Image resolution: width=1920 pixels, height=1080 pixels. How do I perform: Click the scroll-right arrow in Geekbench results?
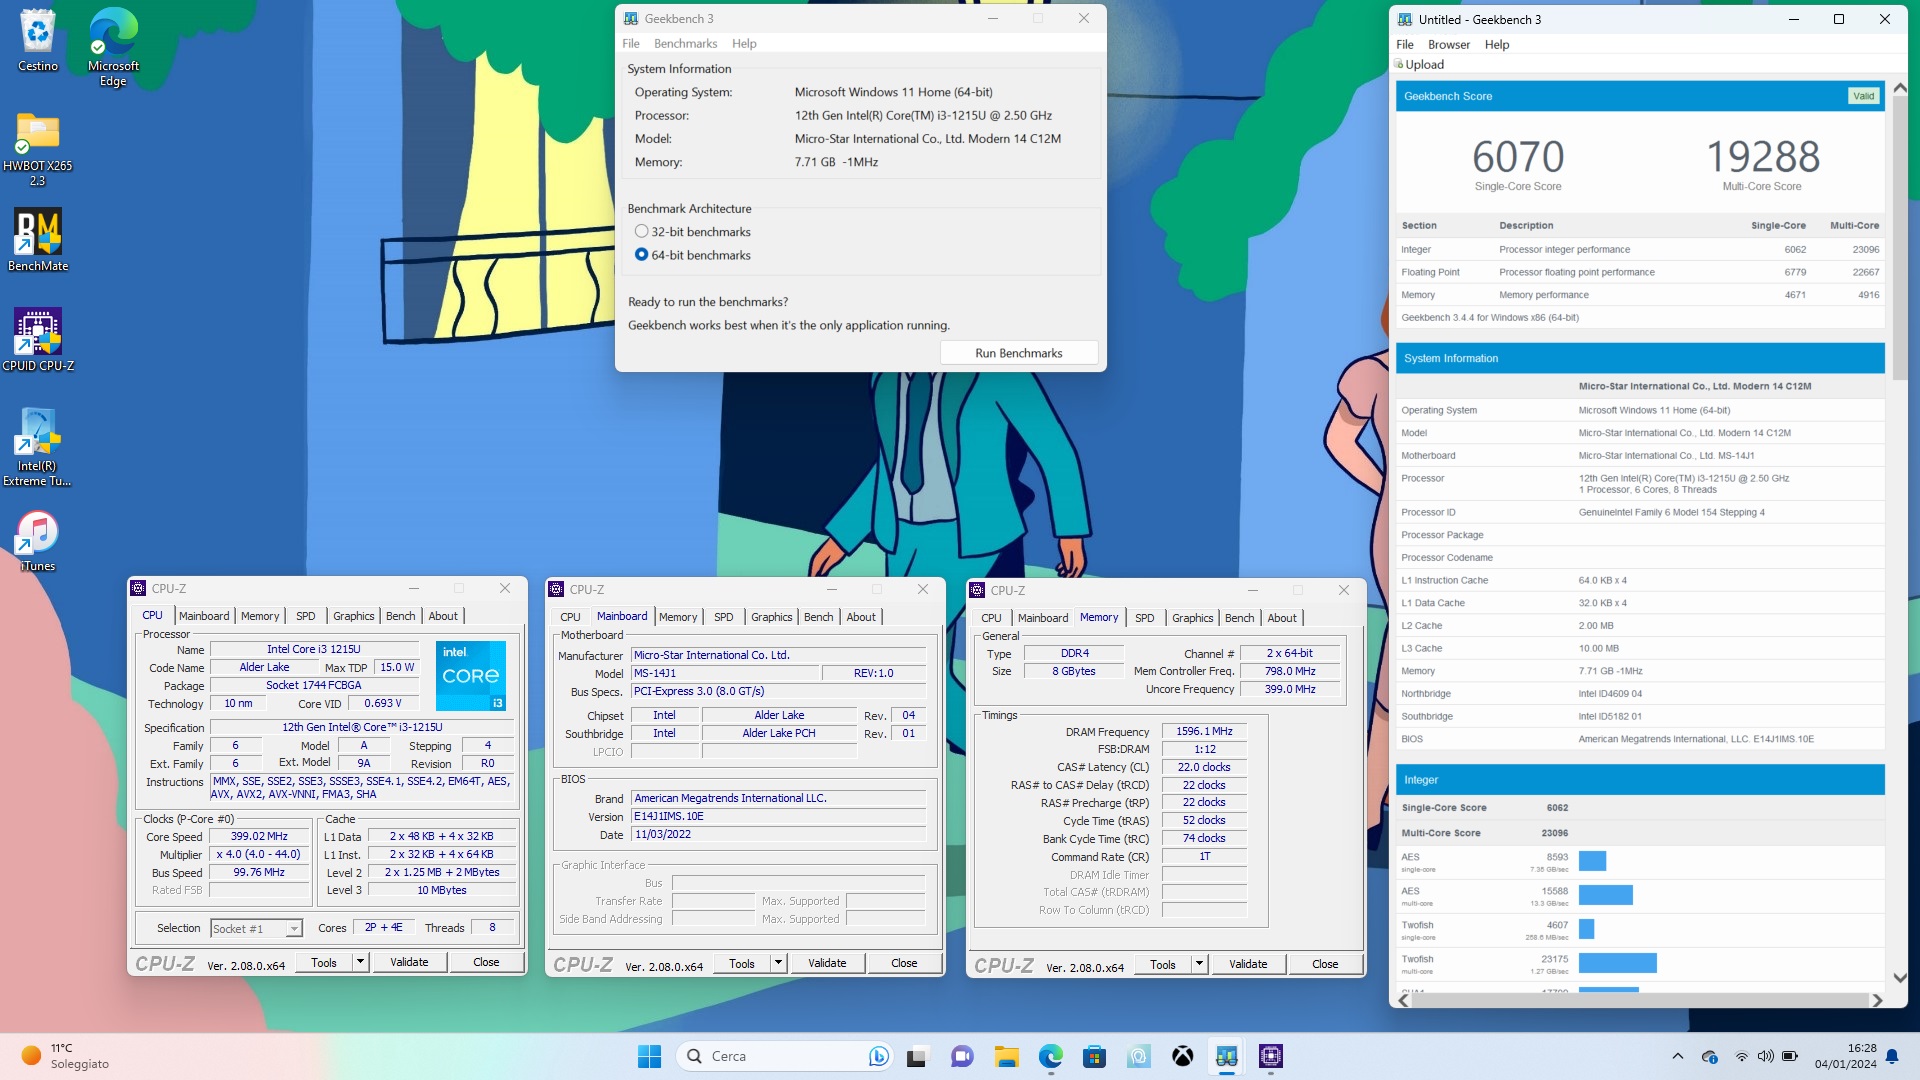(x=1877, y=1000)
